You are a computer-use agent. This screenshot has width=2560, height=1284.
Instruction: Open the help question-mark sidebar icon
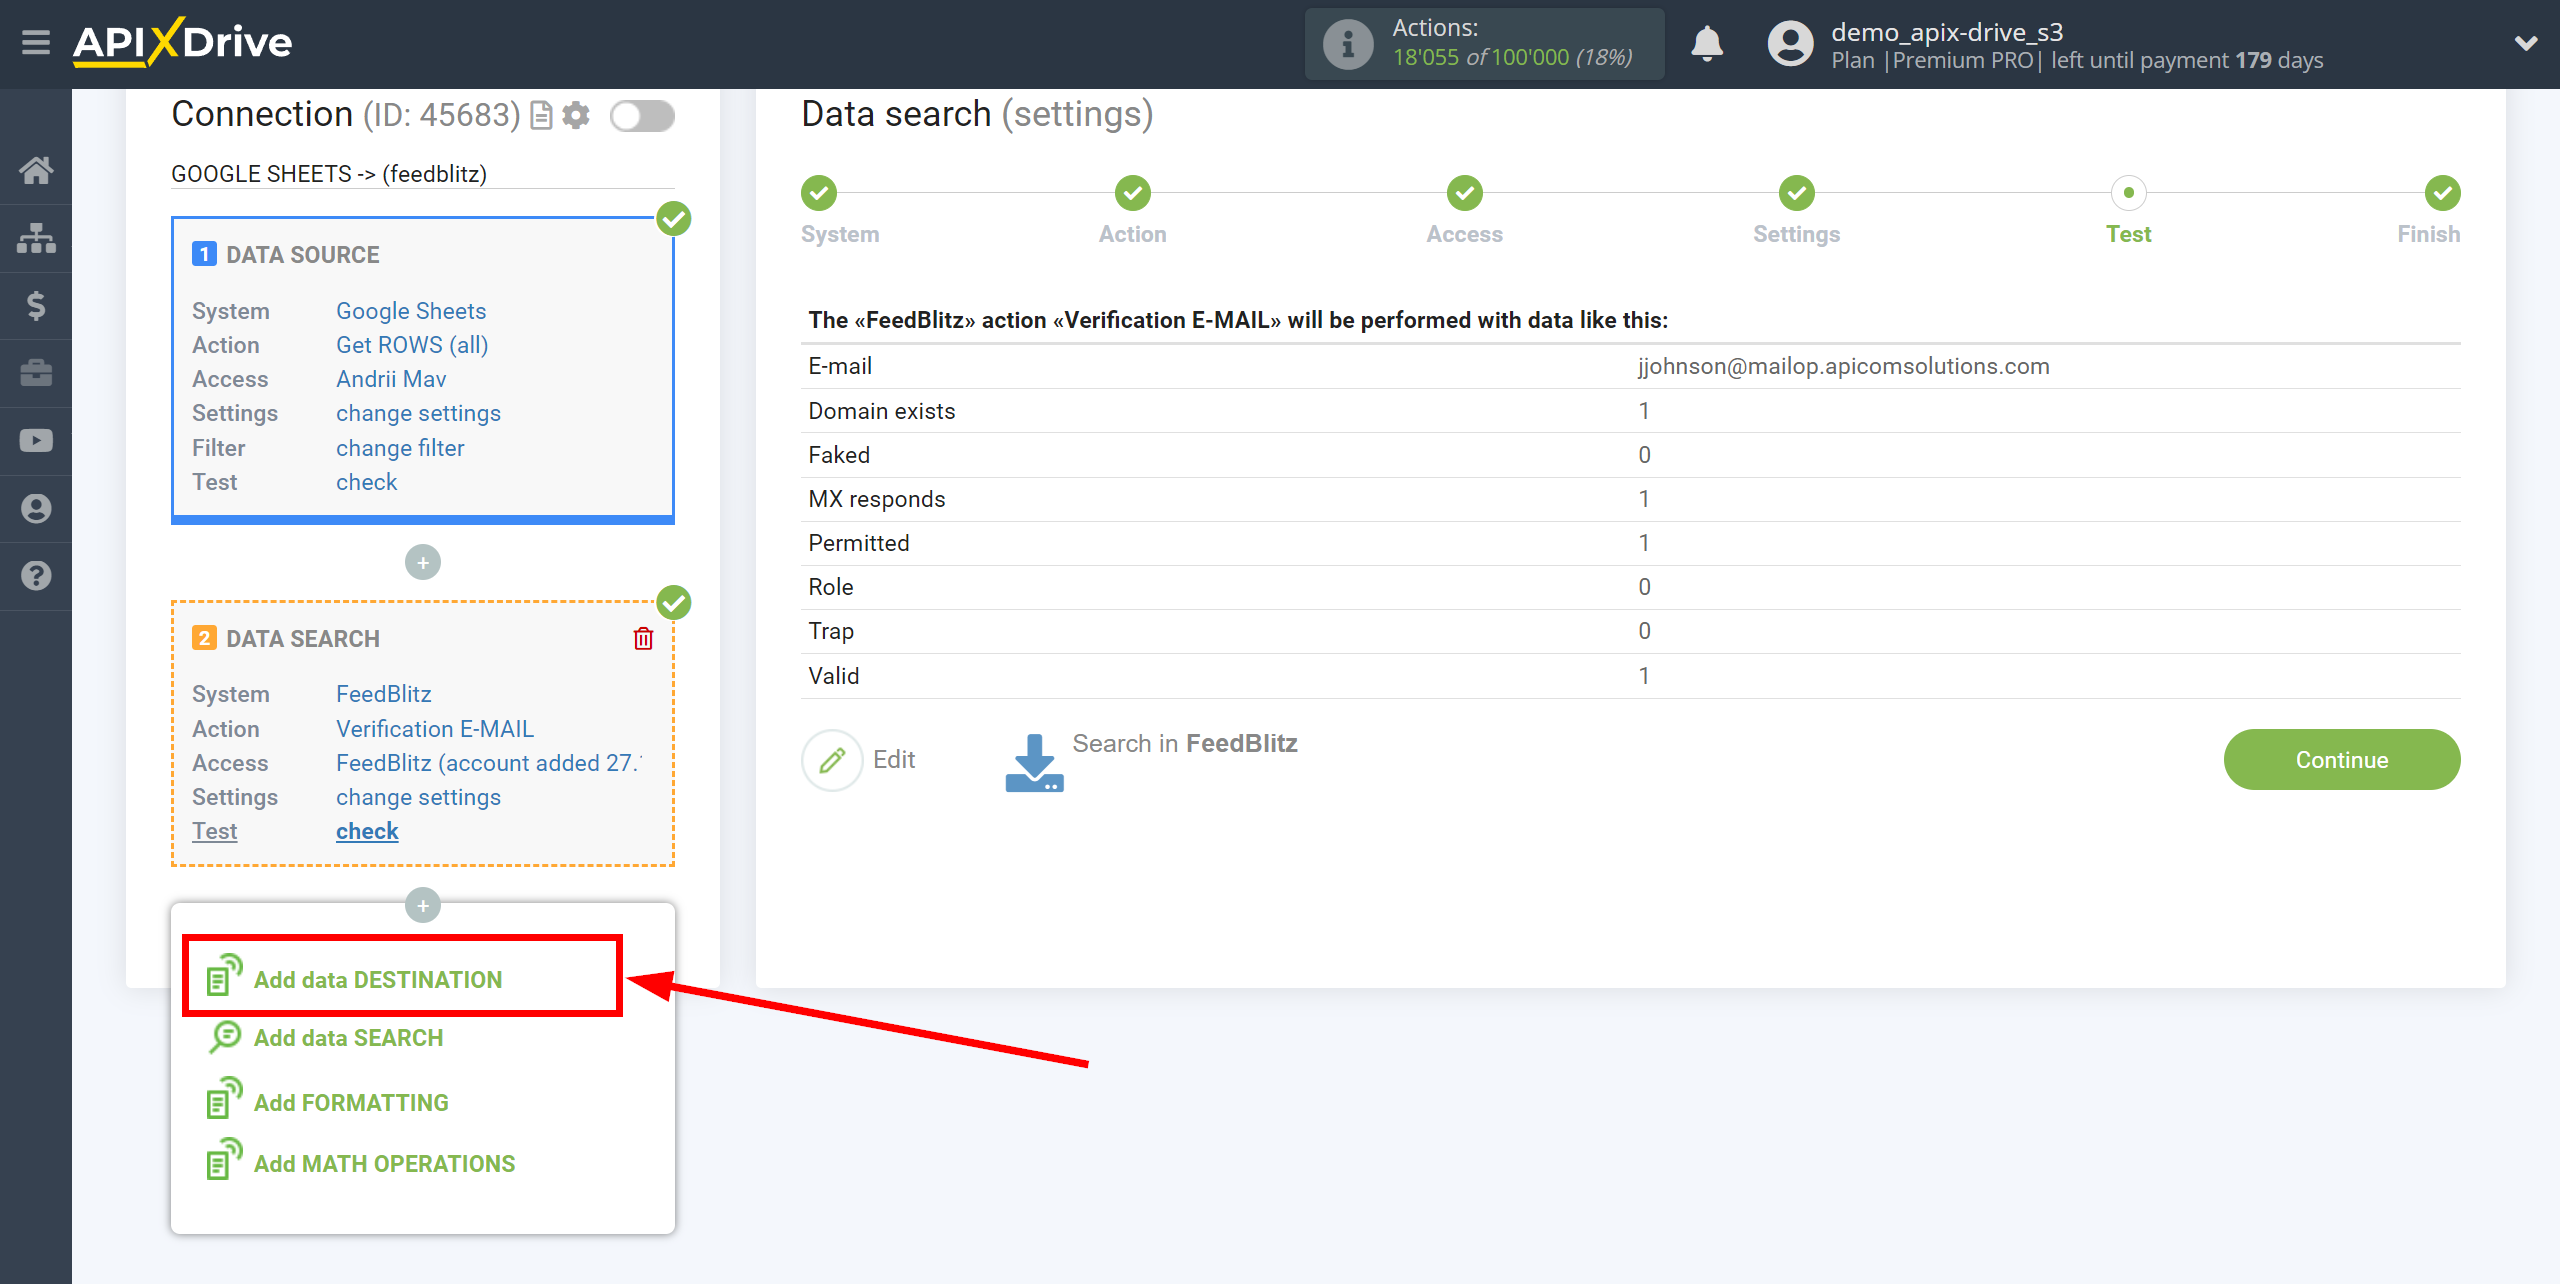click(36, 576)
